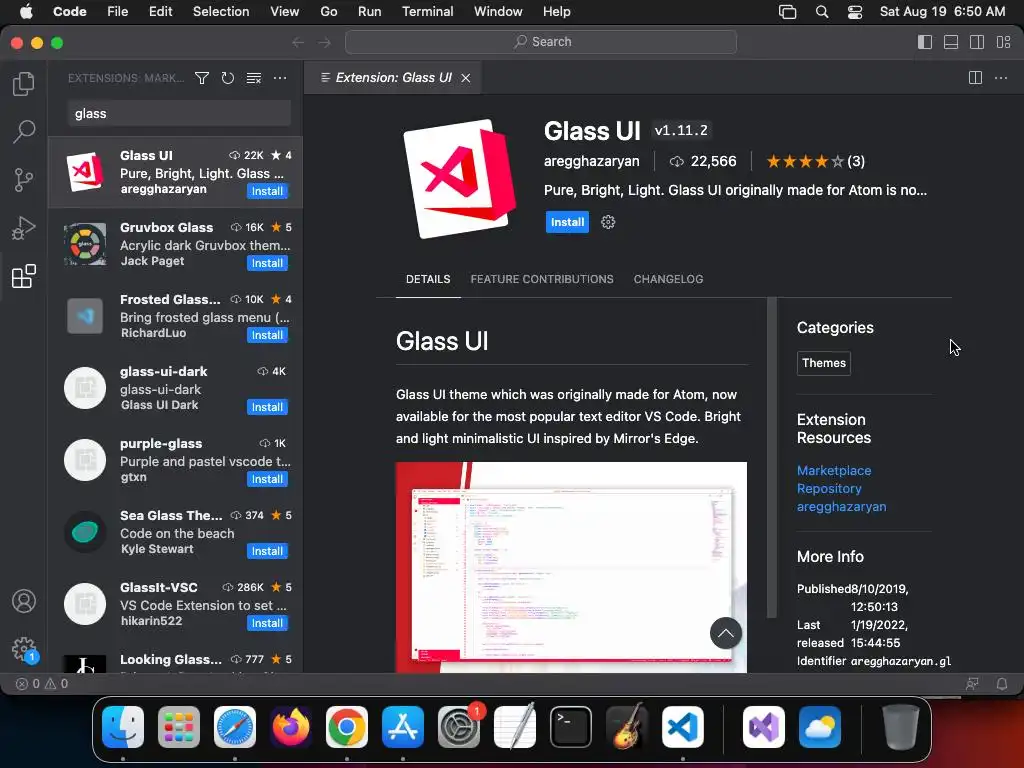Open editor more actions ellipsis

1001,78
